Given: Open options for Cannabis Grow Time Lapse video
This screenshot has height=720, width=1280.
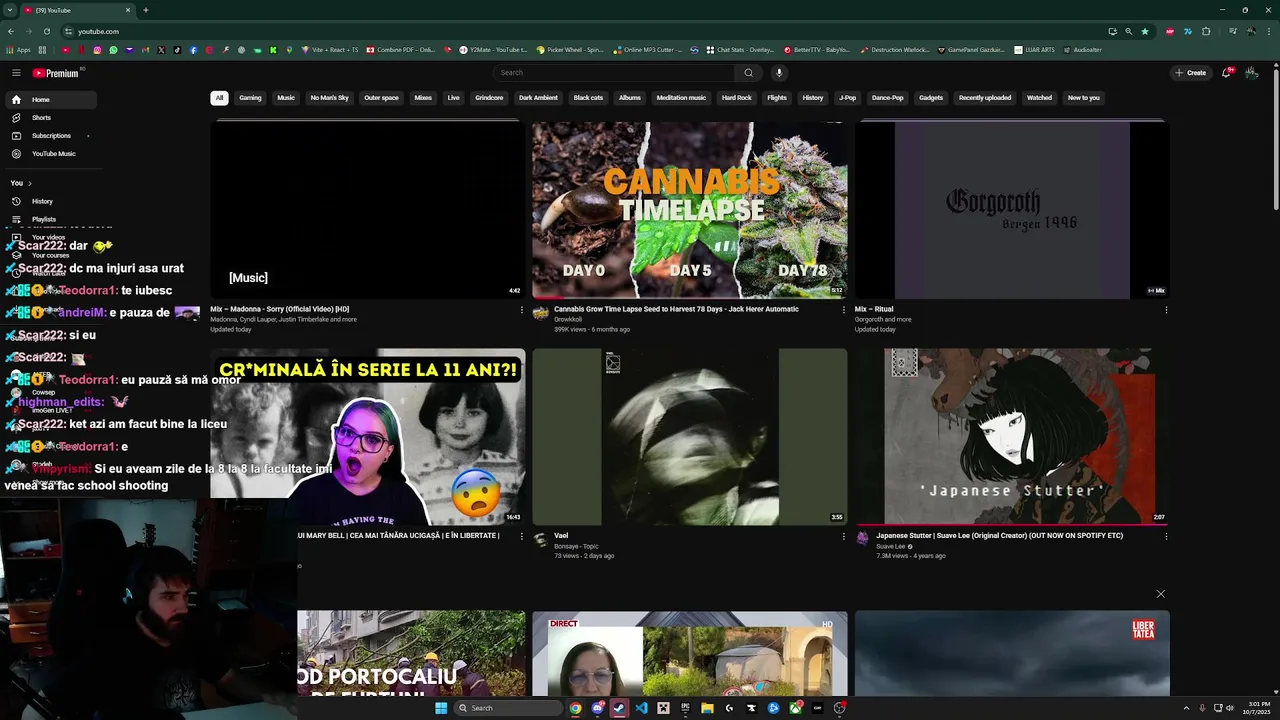Looking at the screenshot, I should [843, 310].
